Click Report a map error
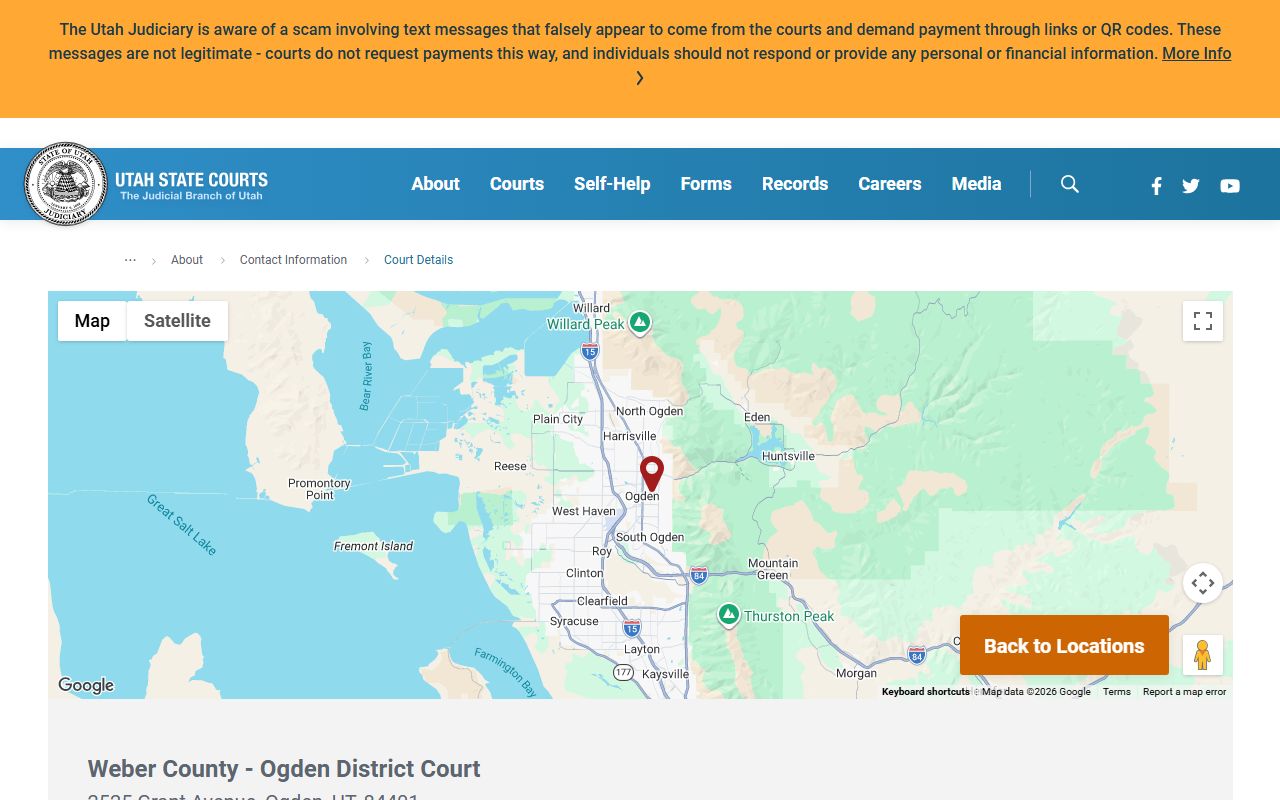Viewport: 1280px width, 800px height. pos(1184,692)
